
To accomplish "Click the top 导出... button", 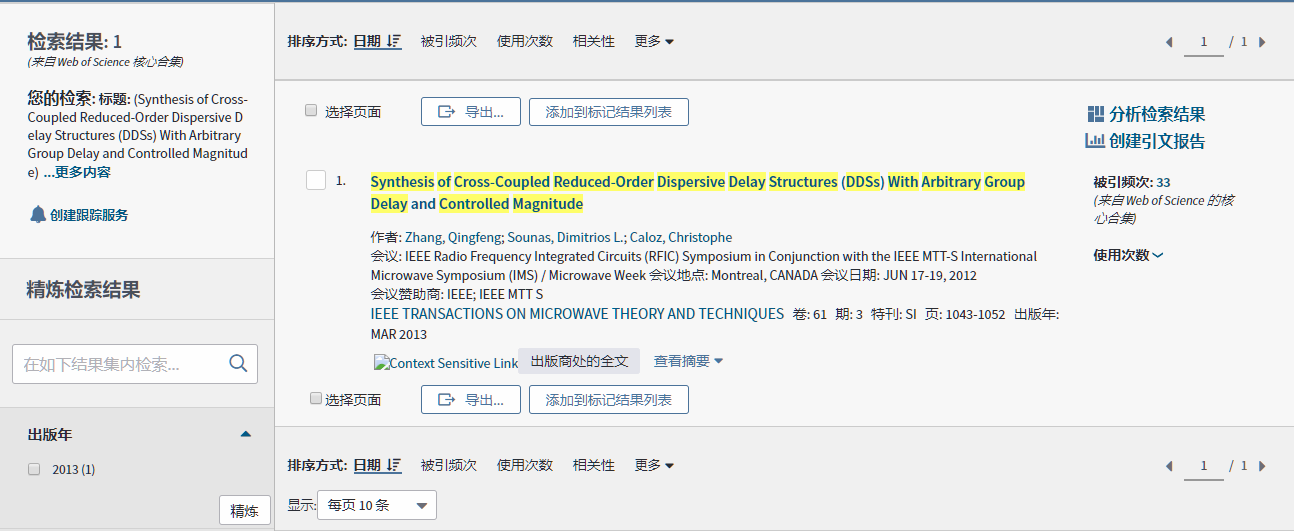I will [470, 112].
